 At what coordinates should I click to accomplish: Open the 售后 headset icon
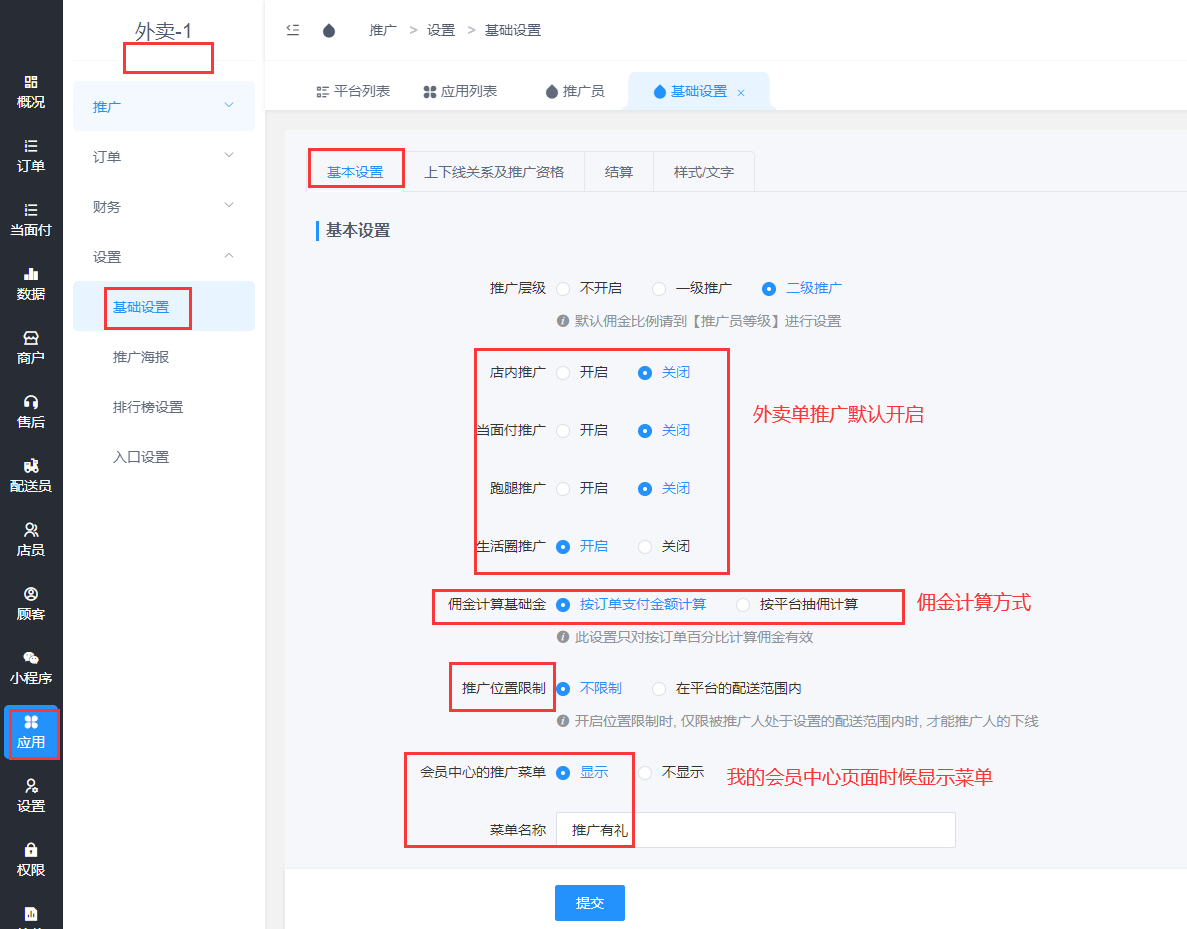pos(30,412)
